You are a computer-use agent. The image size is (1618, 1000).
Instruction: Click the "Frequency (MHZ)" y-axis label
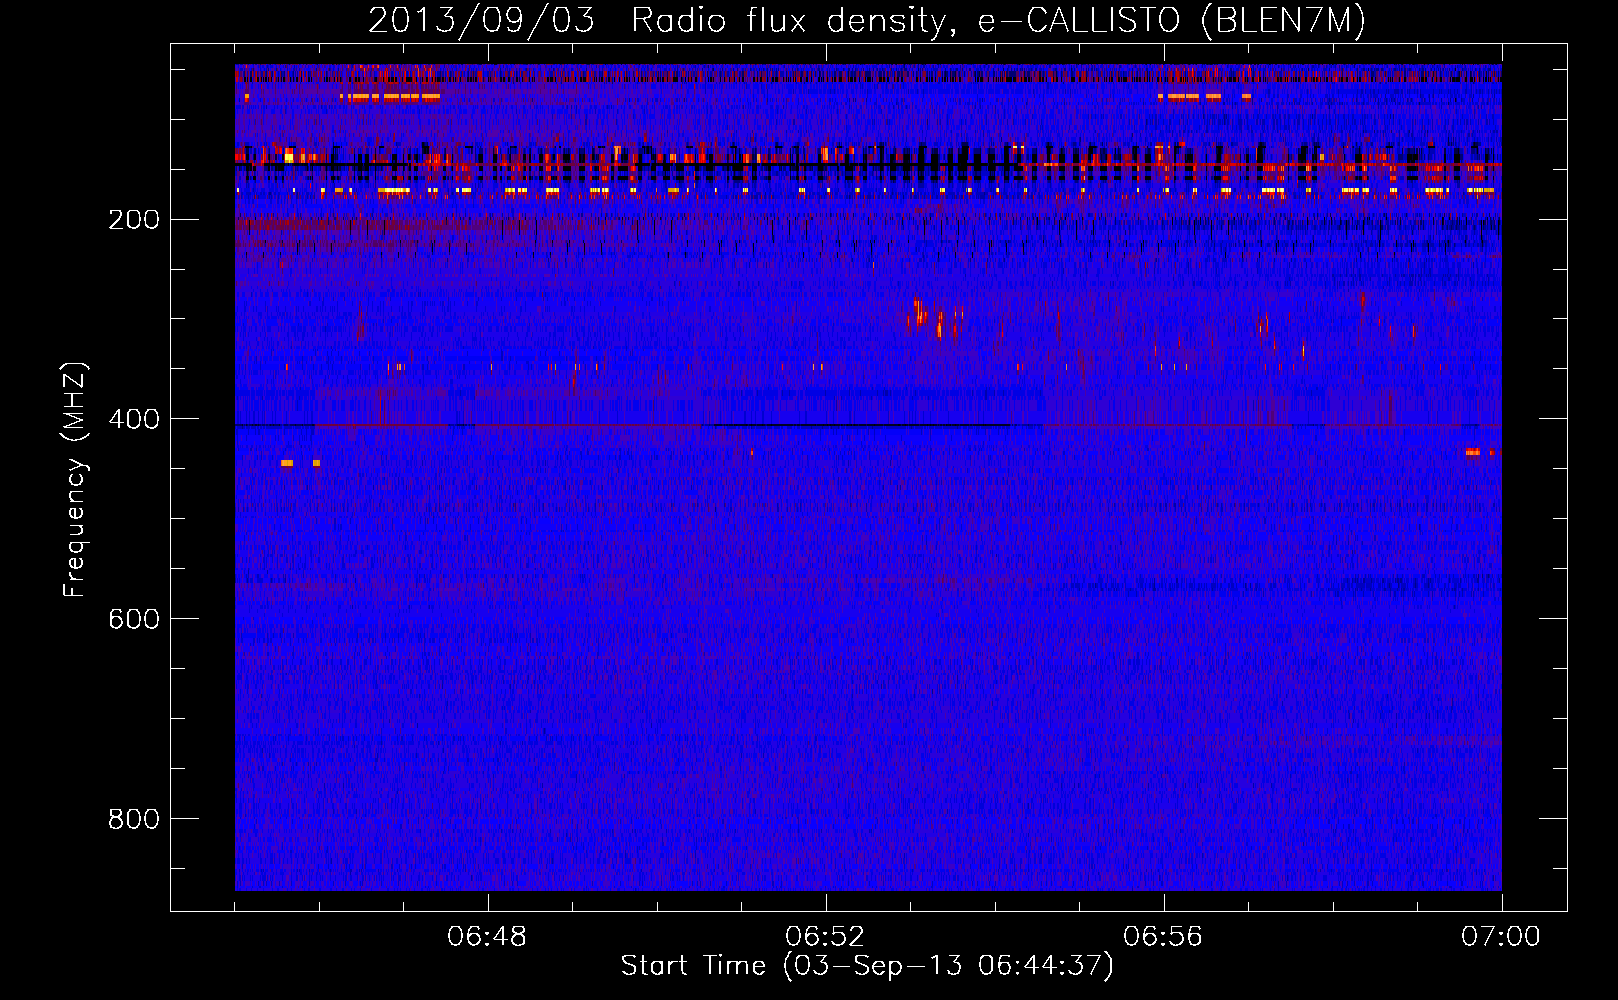click(75, 480)
